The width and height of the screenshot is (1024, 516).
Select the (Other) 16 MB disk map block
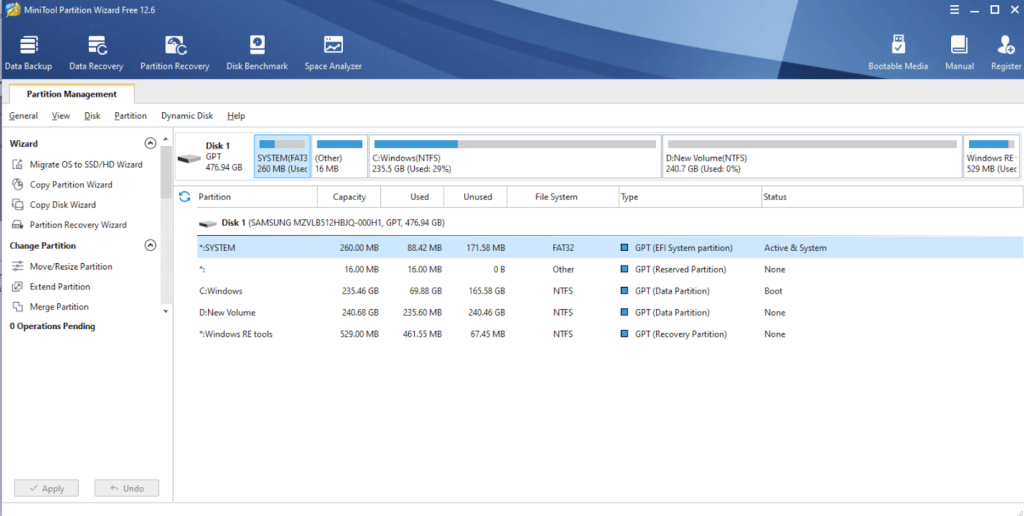coord(340,157)
